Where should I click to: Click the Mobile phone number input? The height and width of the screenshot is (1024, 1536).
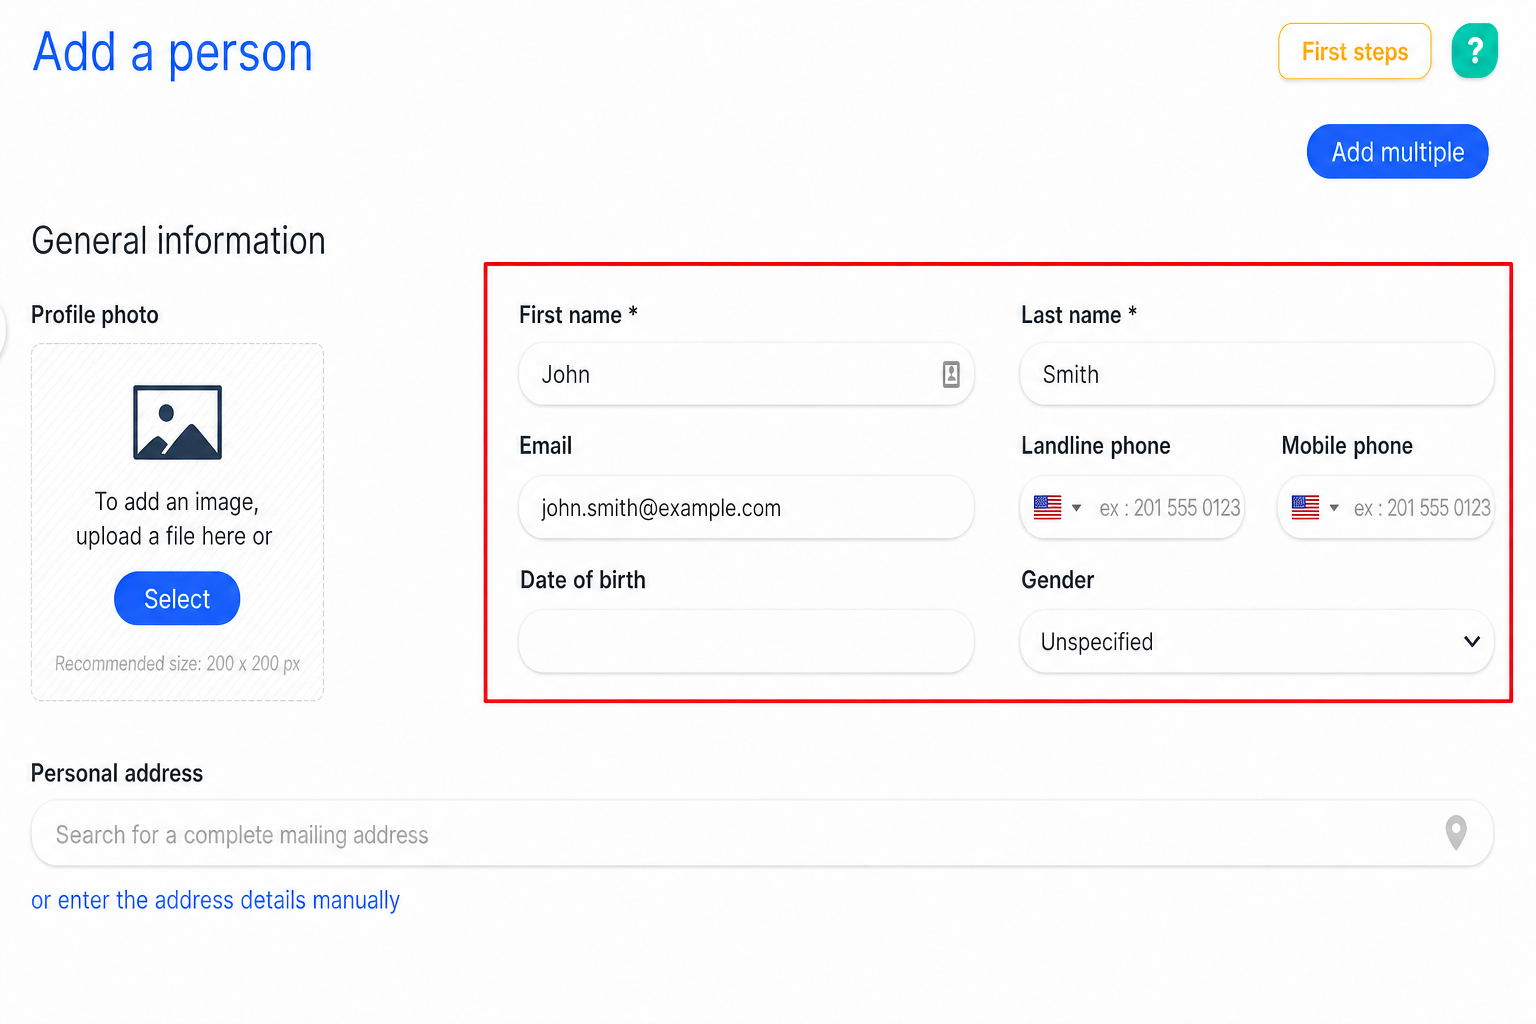[x=1421, y=508]
